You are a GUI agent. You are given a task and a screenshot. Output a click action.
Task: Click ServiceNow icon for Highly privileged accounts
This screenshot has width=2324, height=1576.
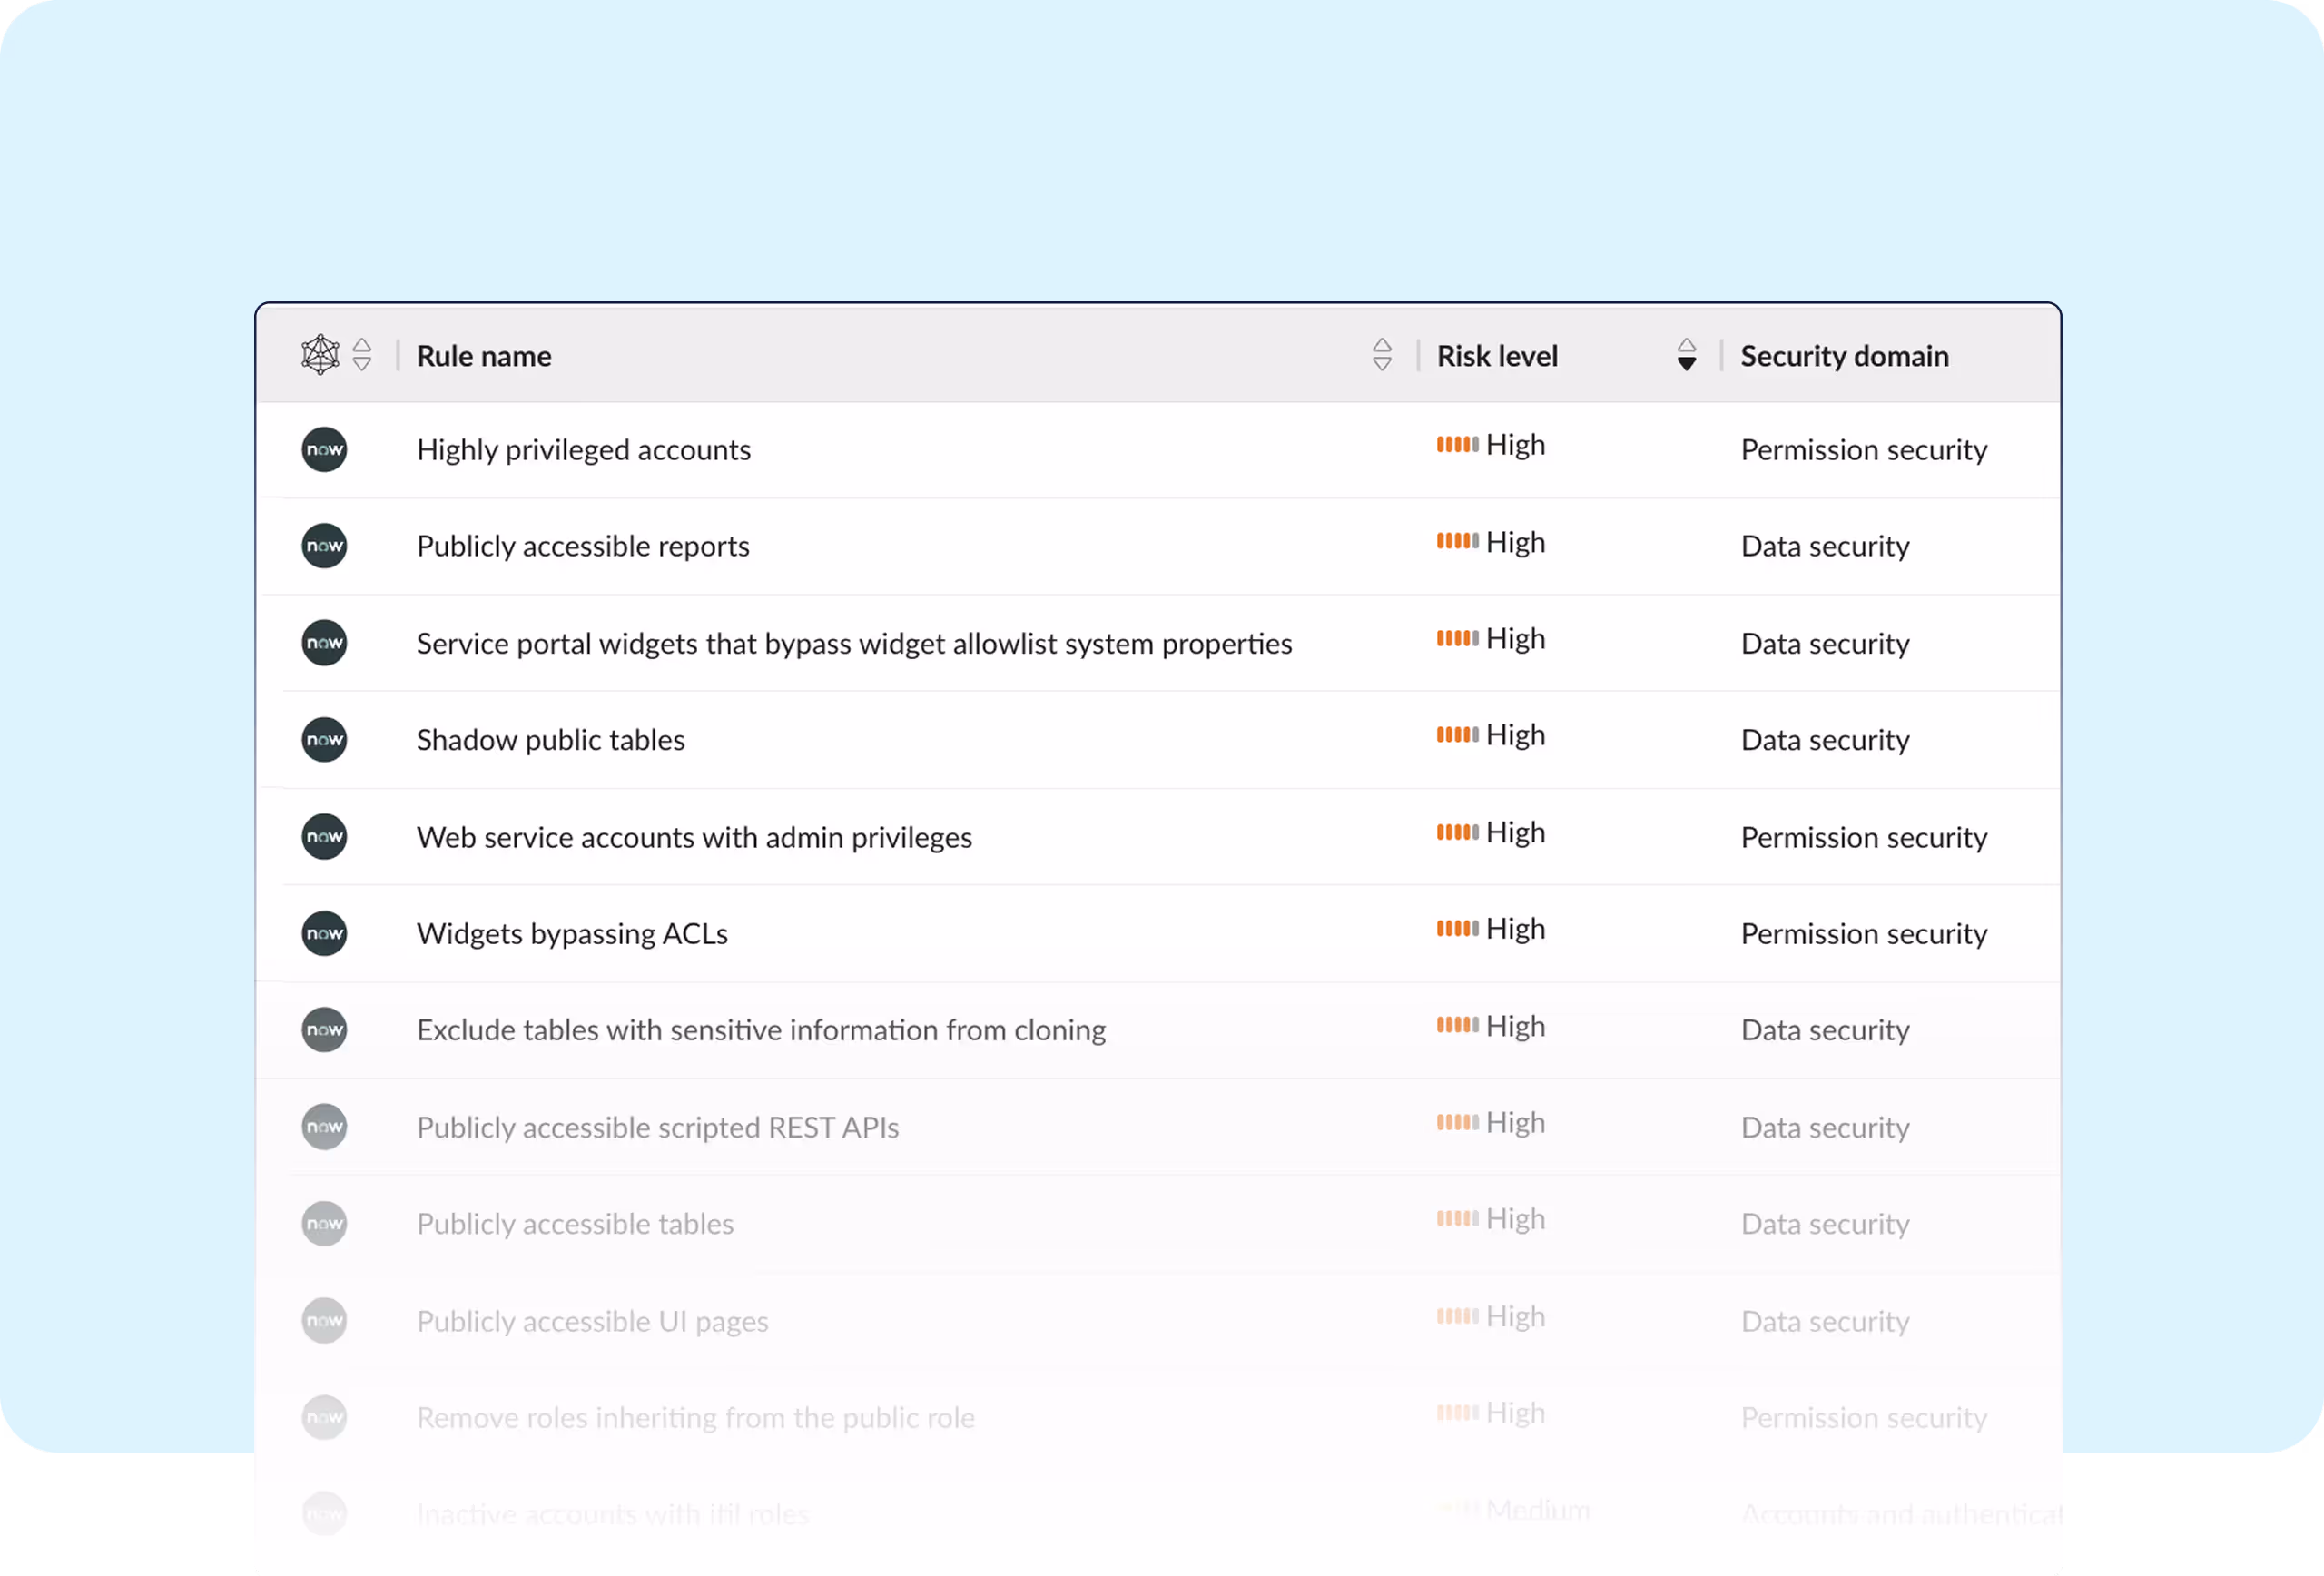tap(324, 449)
